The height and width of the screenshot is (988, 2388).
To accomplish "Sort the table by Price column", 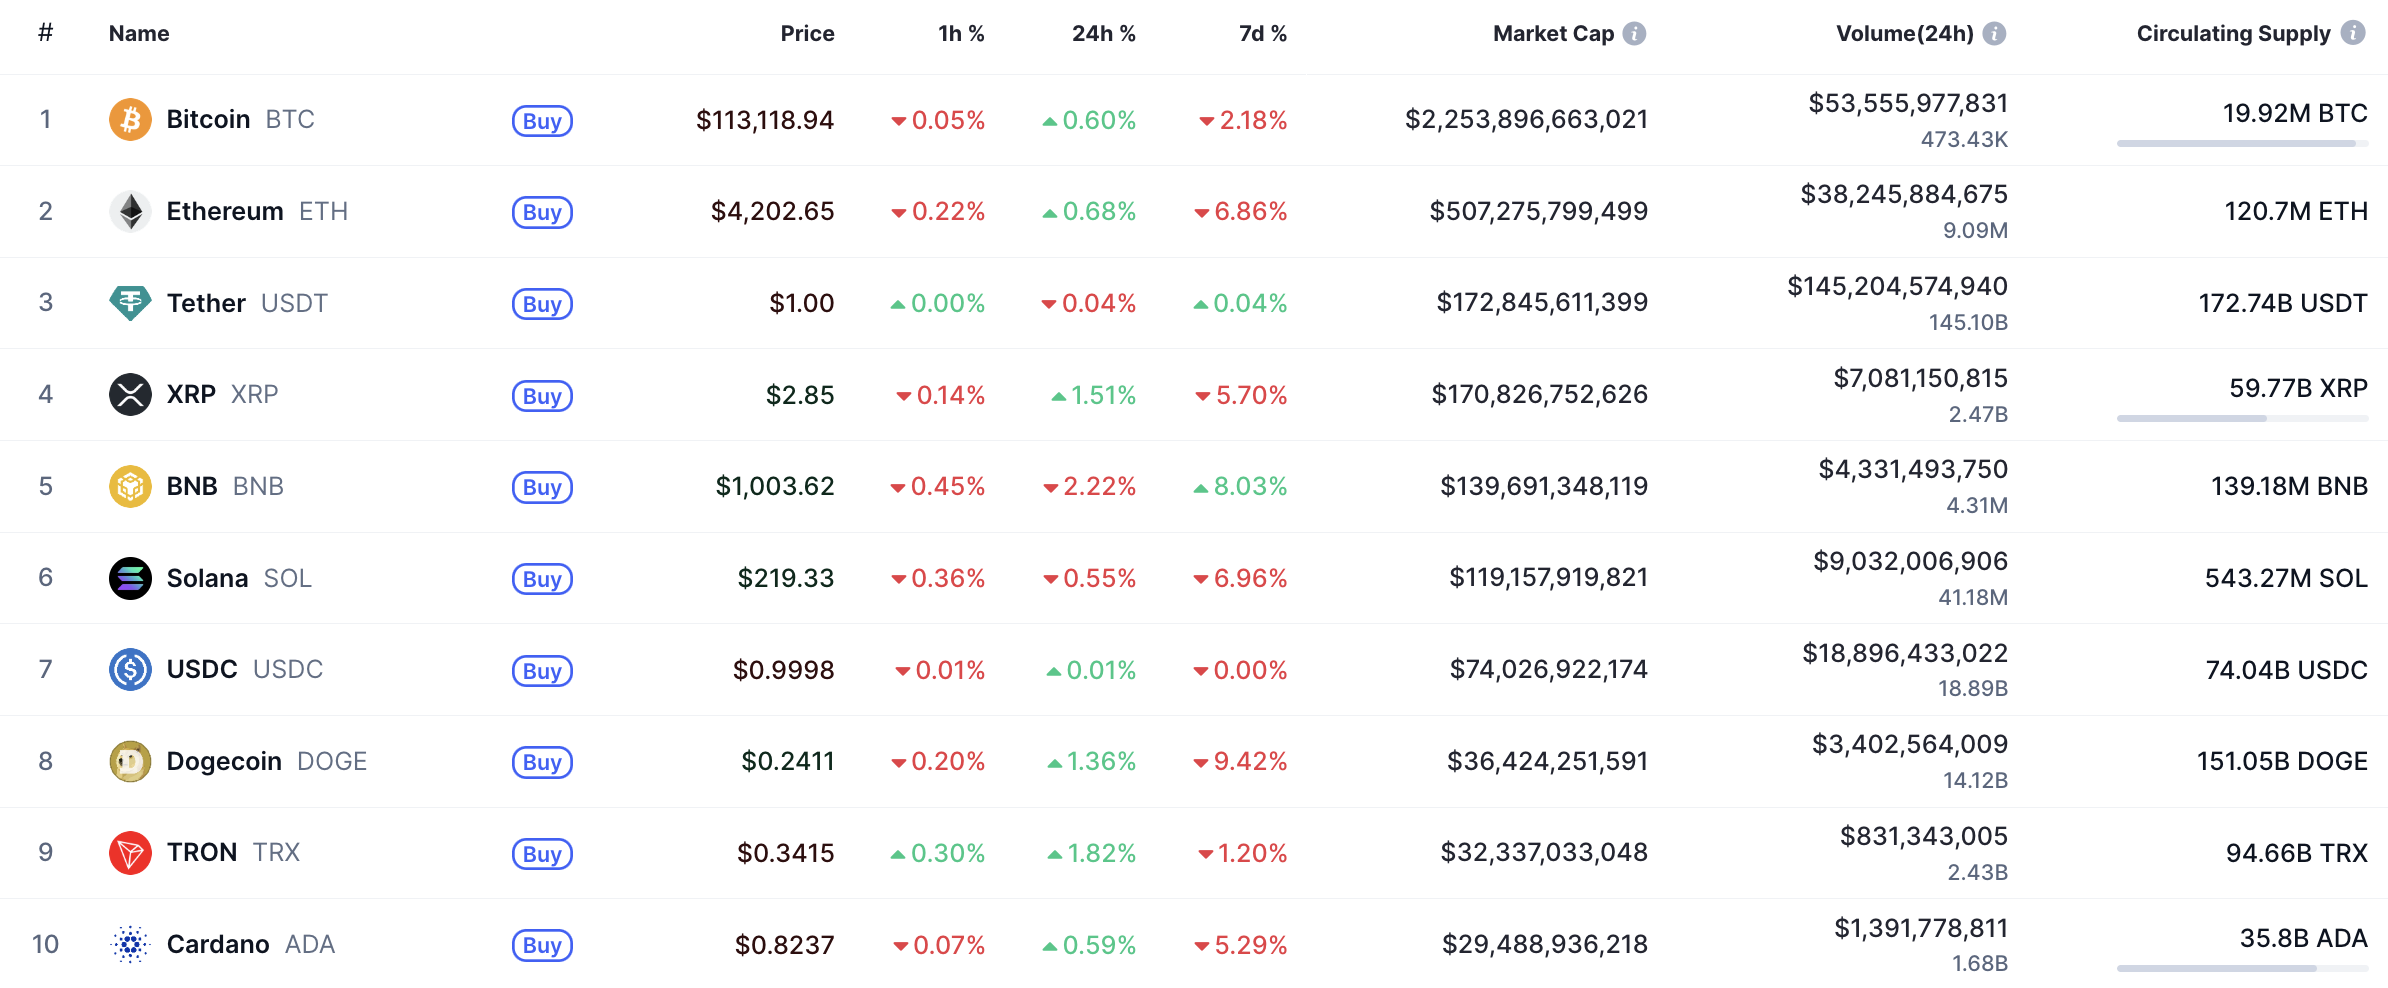I will tap(807, 34).
